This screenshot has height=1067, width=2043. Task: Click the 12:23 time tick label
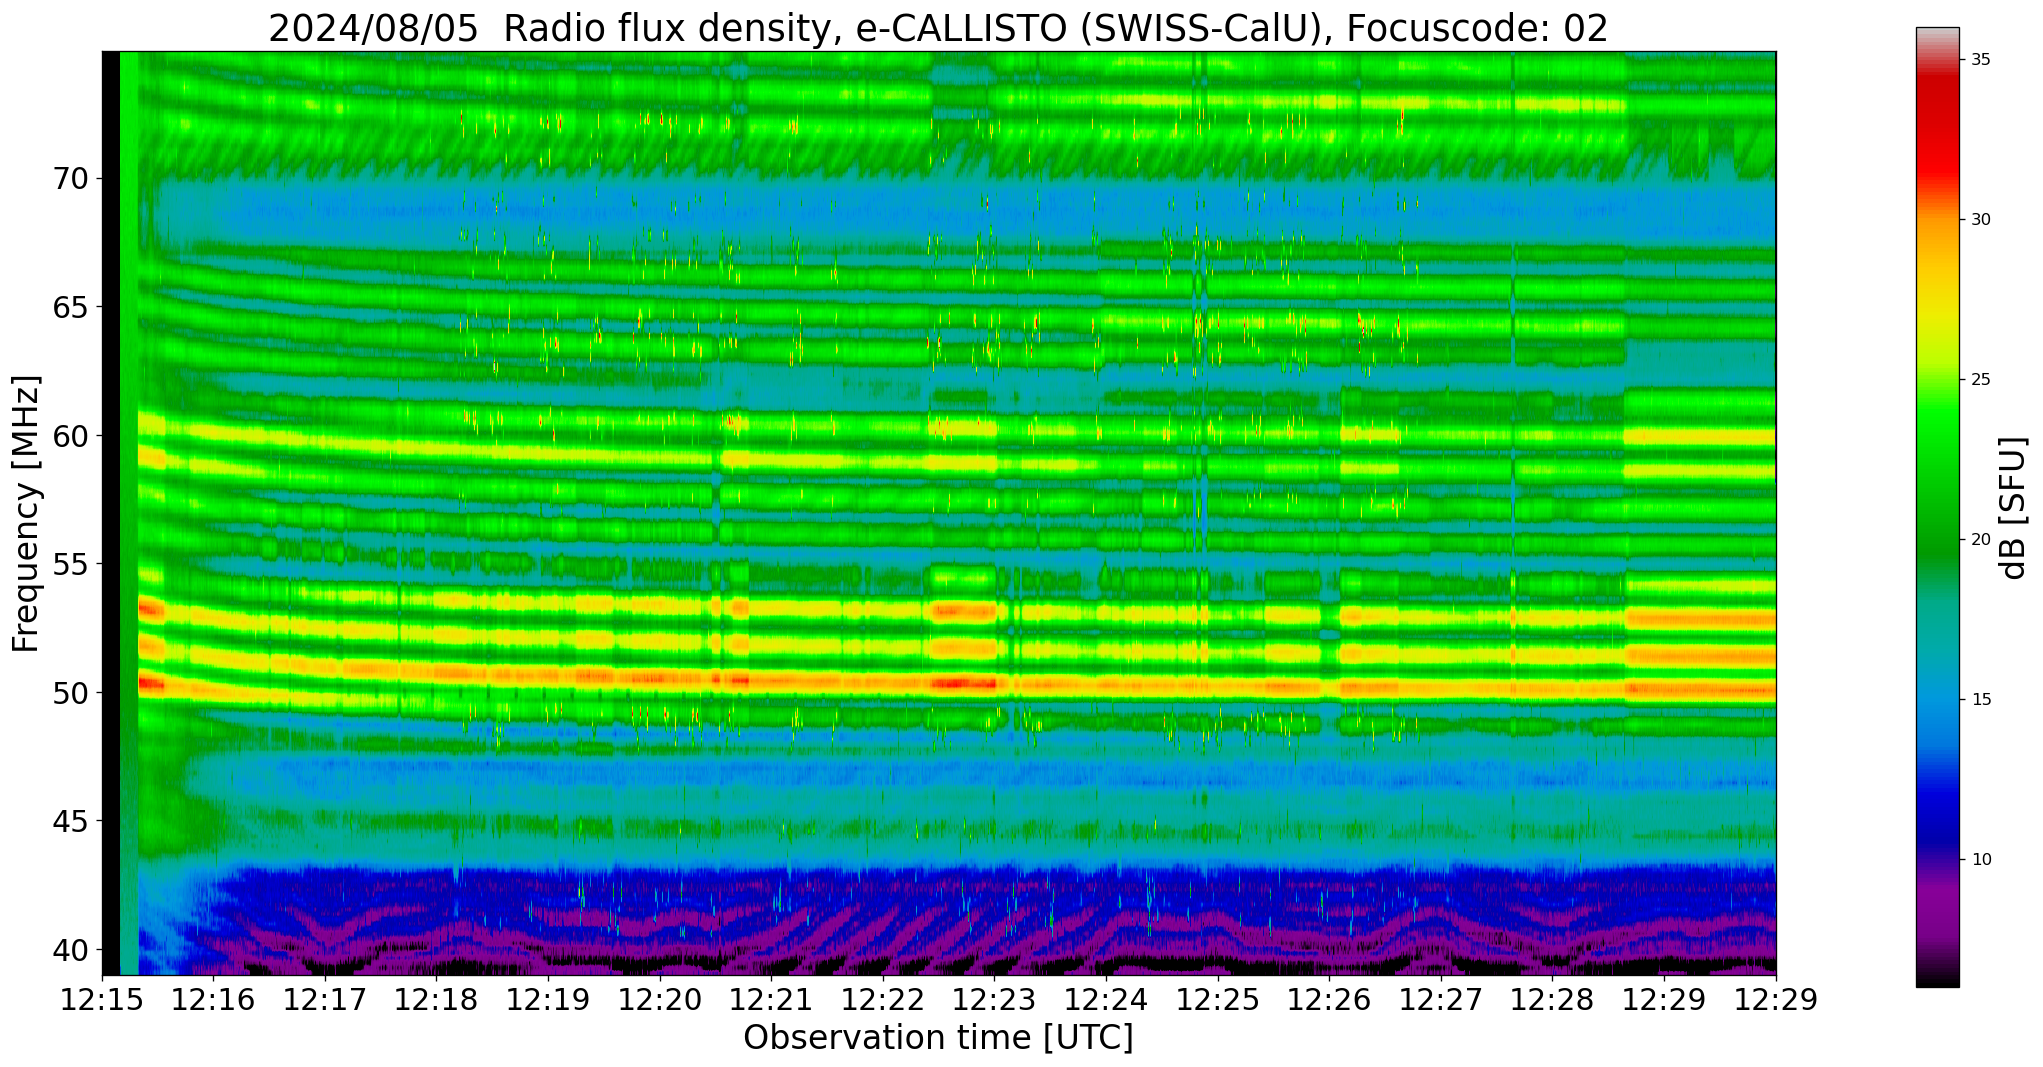pyautogui.click(x=995, y=1000)
